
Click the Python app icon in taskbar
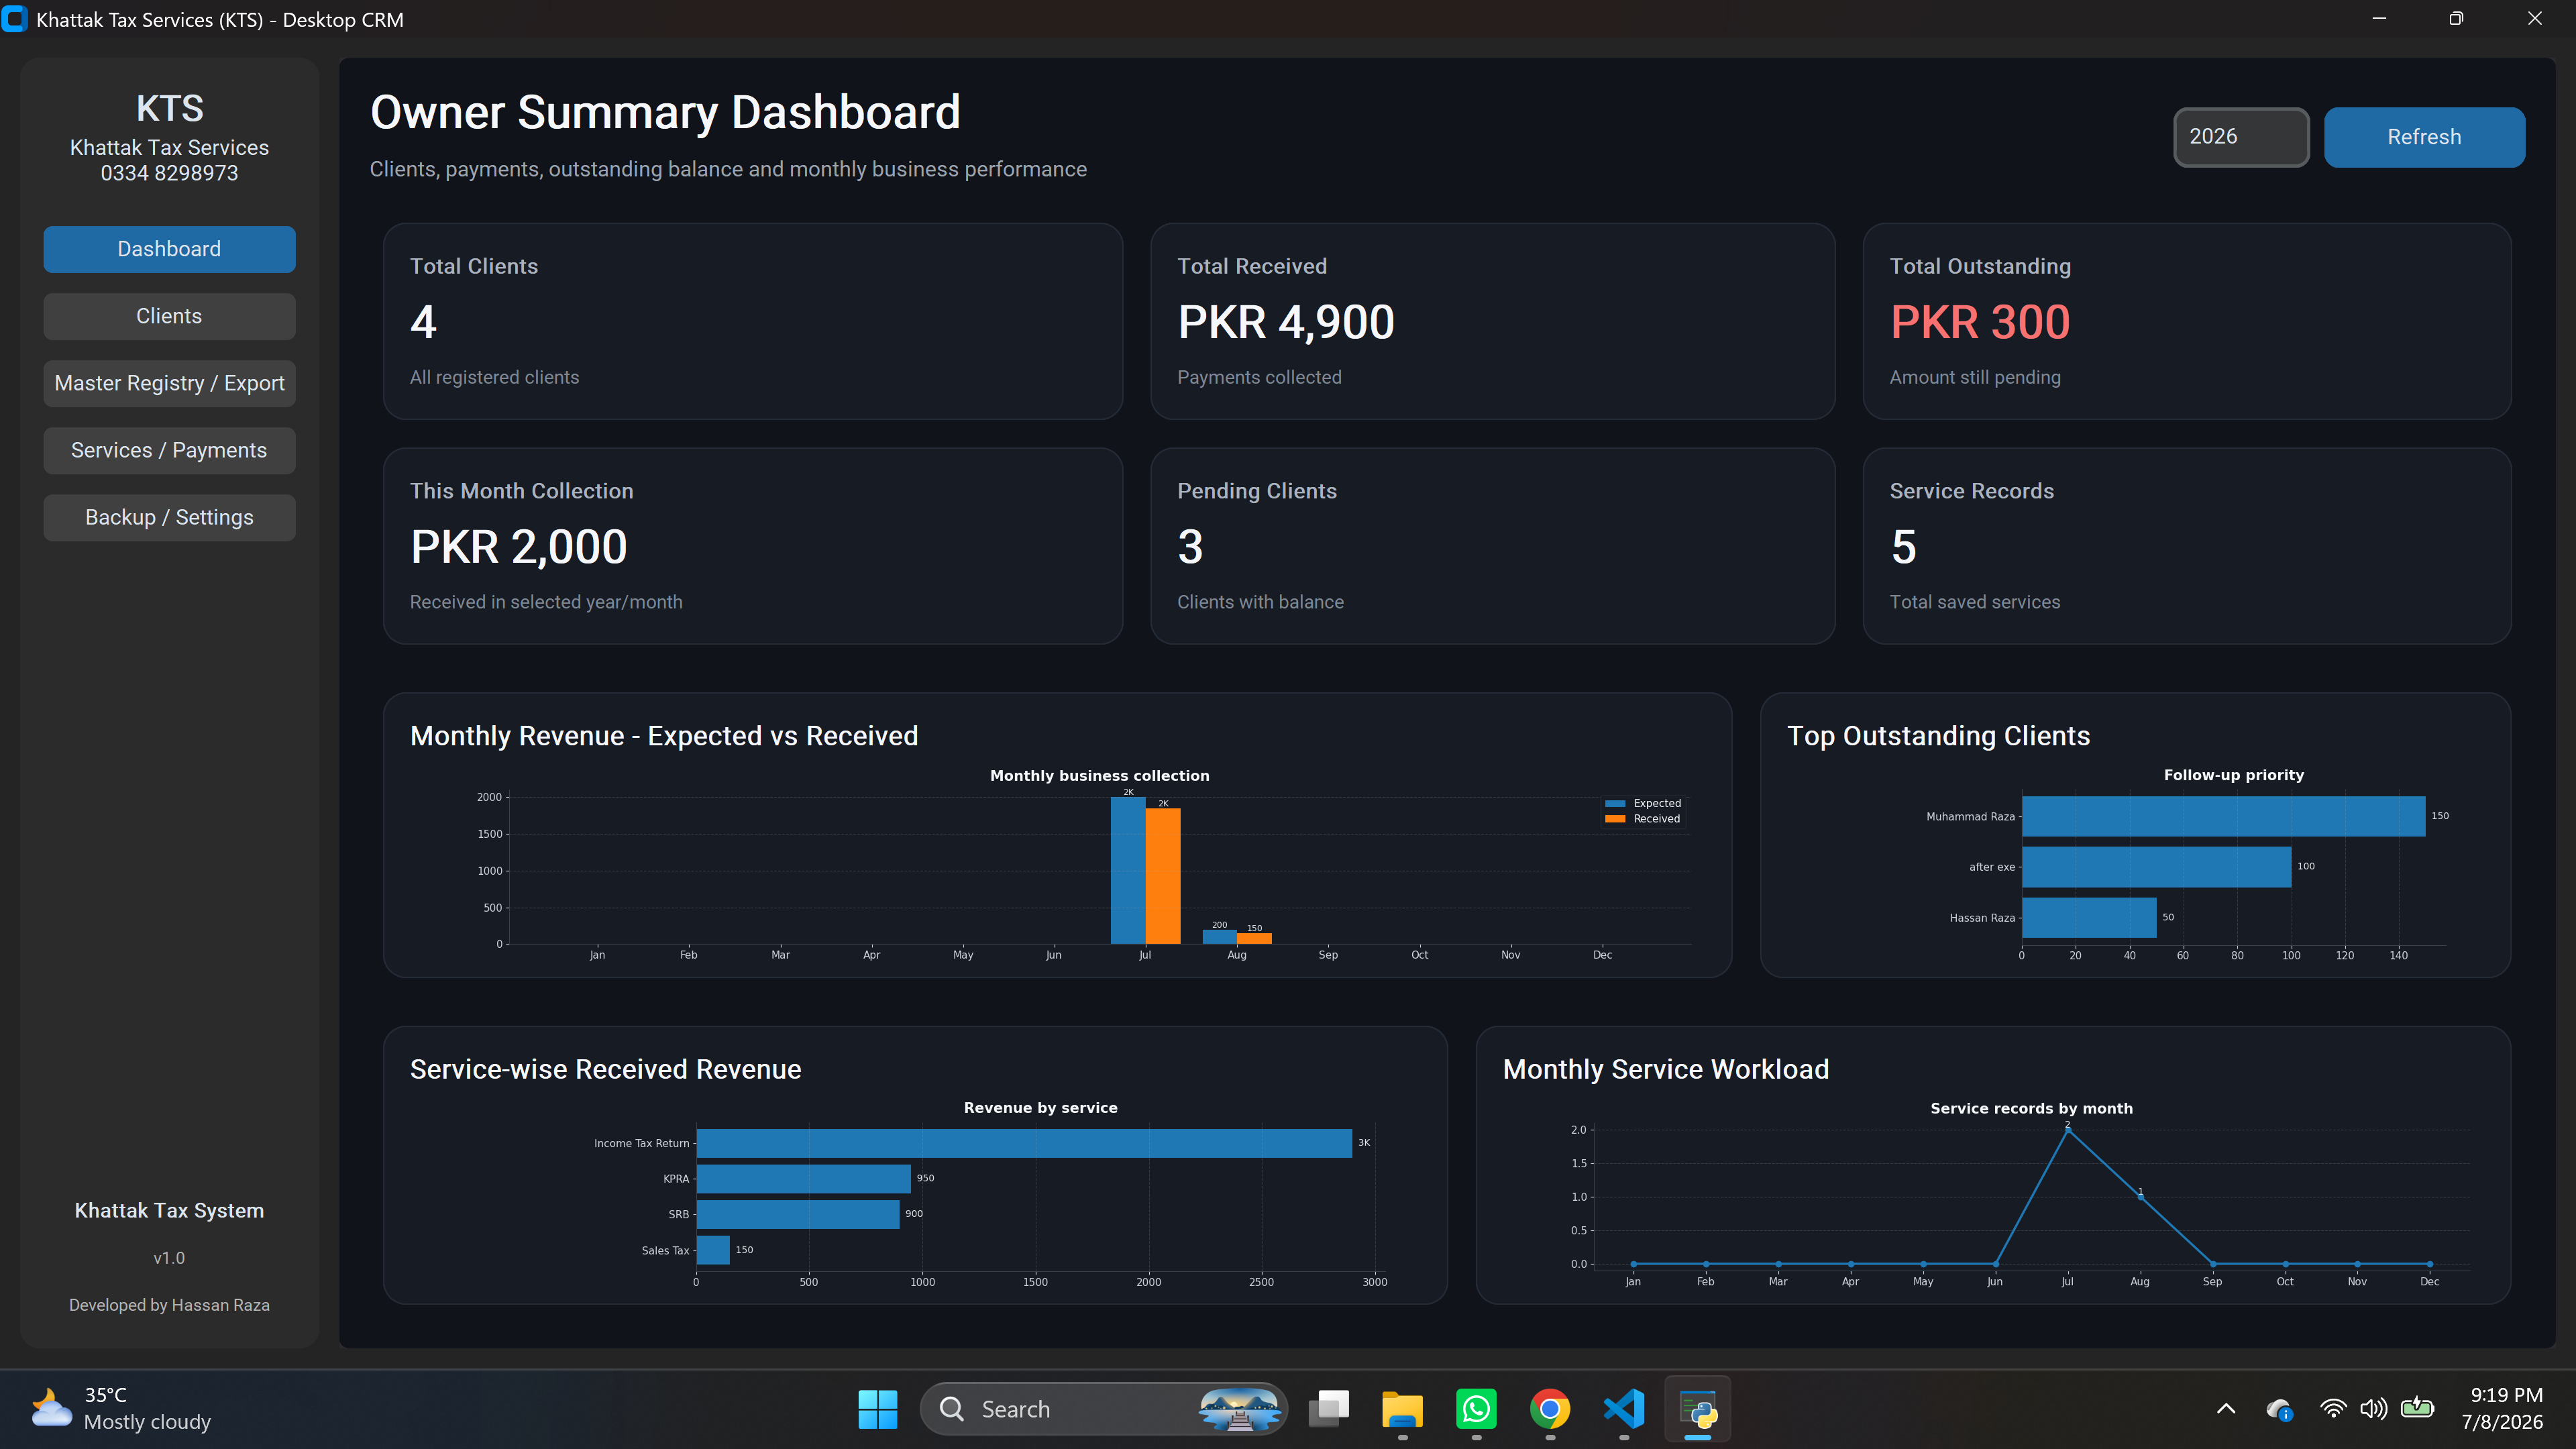(1698, 1409)
